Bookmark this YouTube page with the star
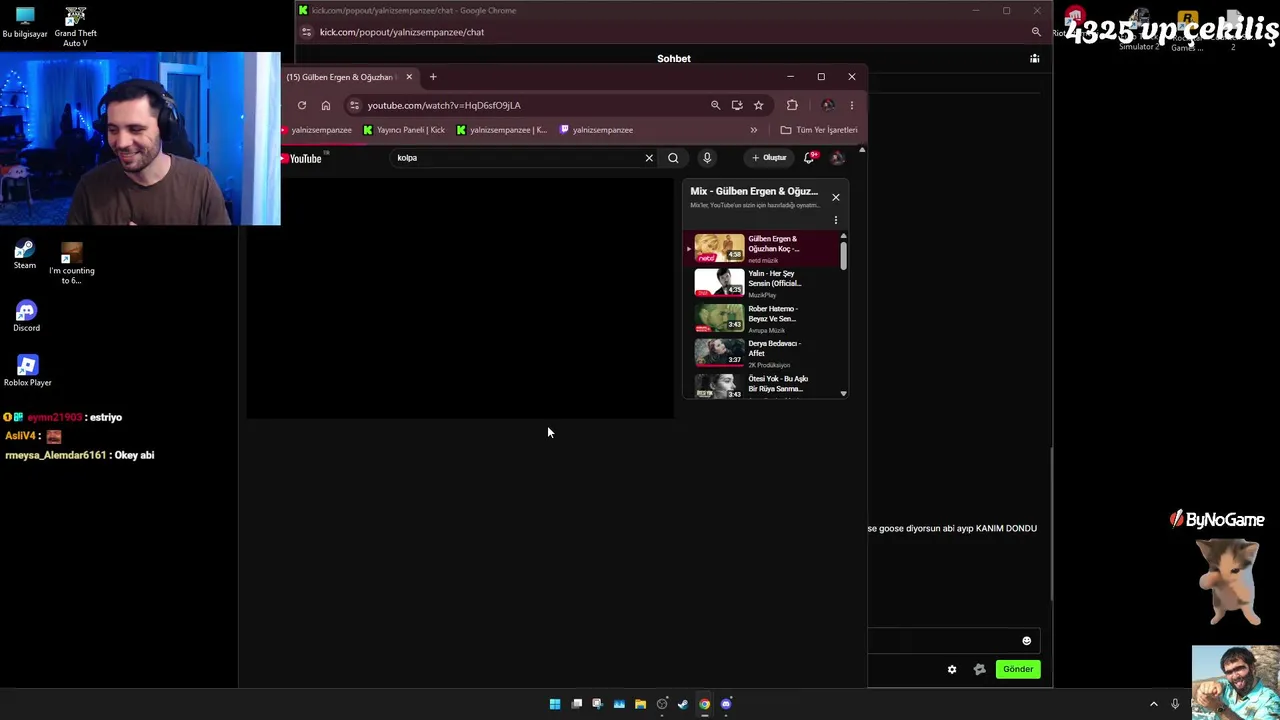This screenshot has height=720, width=1280. pos(759,105)
